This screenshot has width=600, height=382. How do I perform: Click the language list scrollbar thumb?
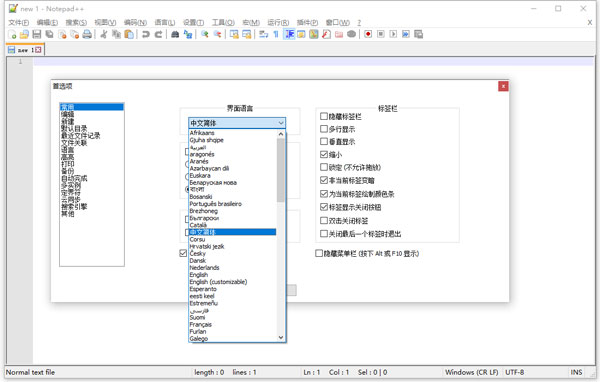281,170
